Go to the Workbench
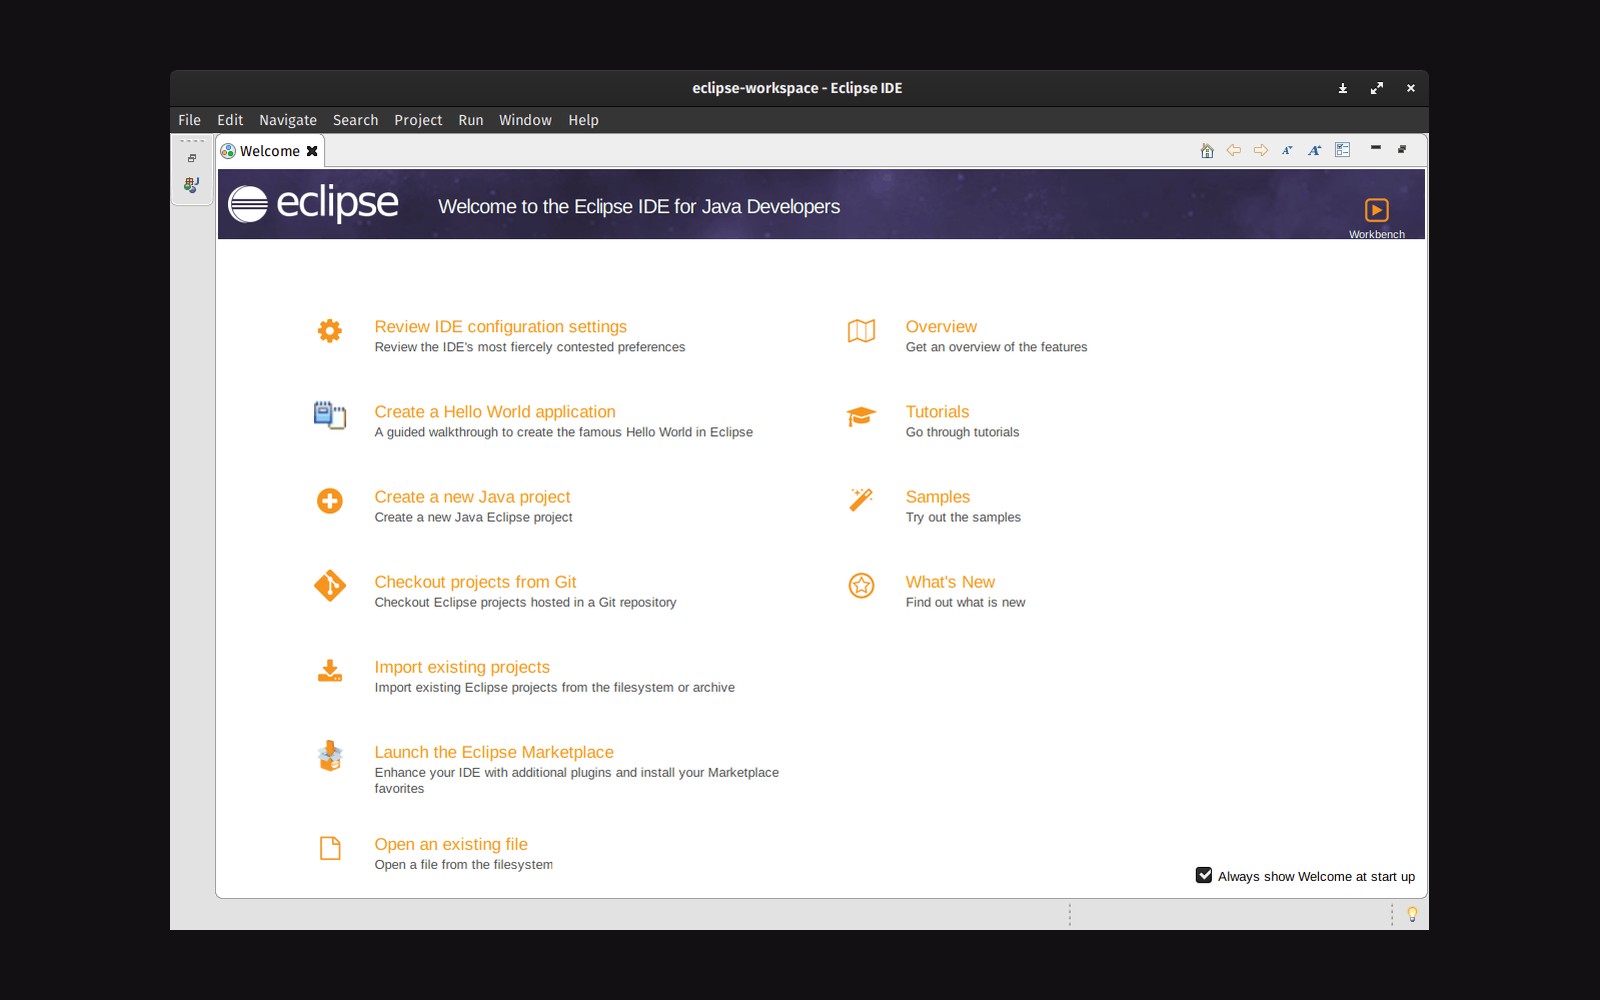This screenshot has width=1600, height=1000. point(1377,217)
